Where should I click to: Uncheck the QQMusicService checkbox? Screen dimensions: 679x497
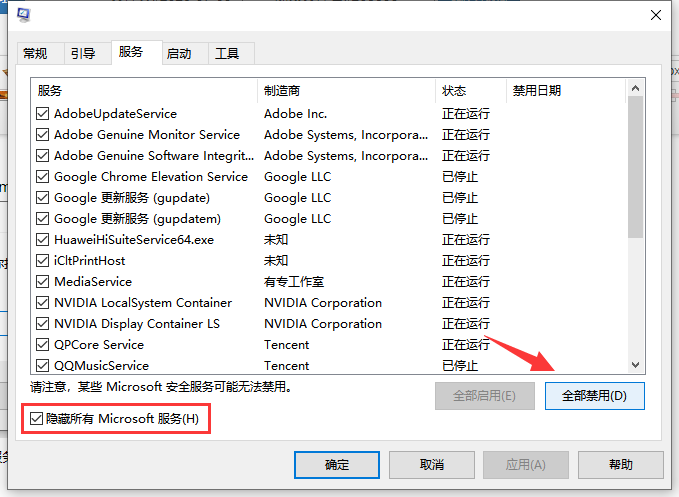tap(42, 366)
